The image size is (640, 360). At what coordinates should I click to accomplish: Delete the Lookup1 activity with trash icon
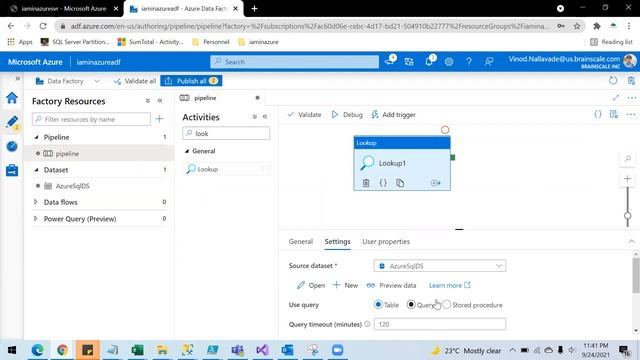pyautogui.click(x=366, y=183)
